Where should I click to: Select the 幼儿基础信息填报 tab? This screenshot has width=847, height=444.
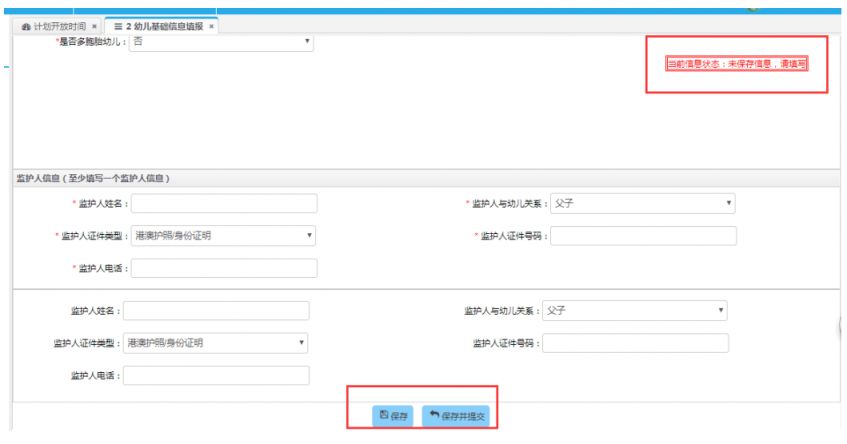pyautogui.click(x=162, y=26)
